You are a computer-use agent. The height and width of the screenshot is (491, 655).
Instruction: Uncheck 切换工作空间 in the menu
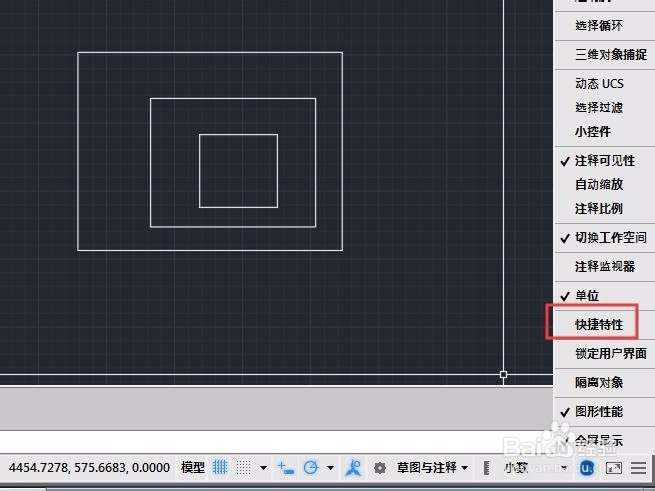point(604,238)
